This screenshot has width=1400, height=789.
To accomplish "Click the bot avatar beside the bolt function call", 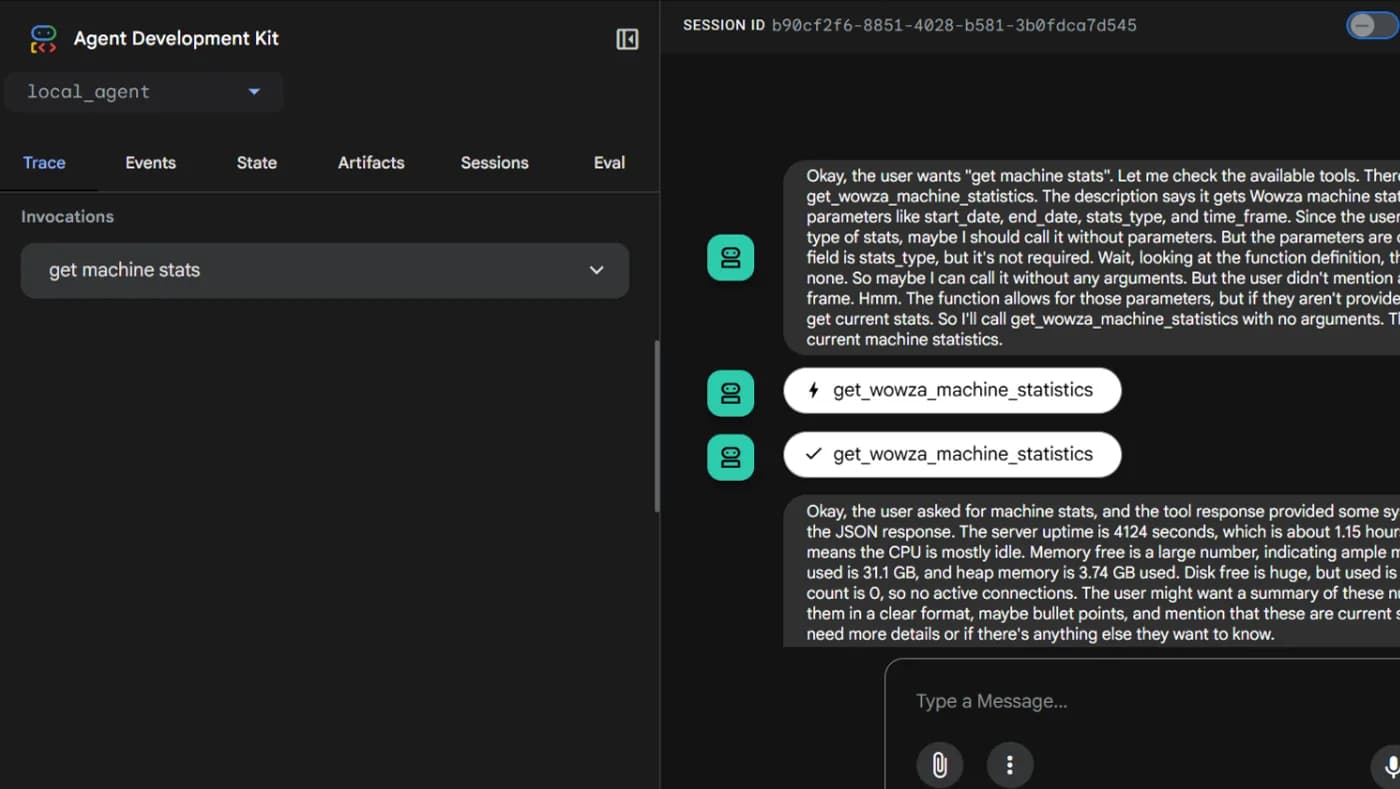I will tap(731, 393).
